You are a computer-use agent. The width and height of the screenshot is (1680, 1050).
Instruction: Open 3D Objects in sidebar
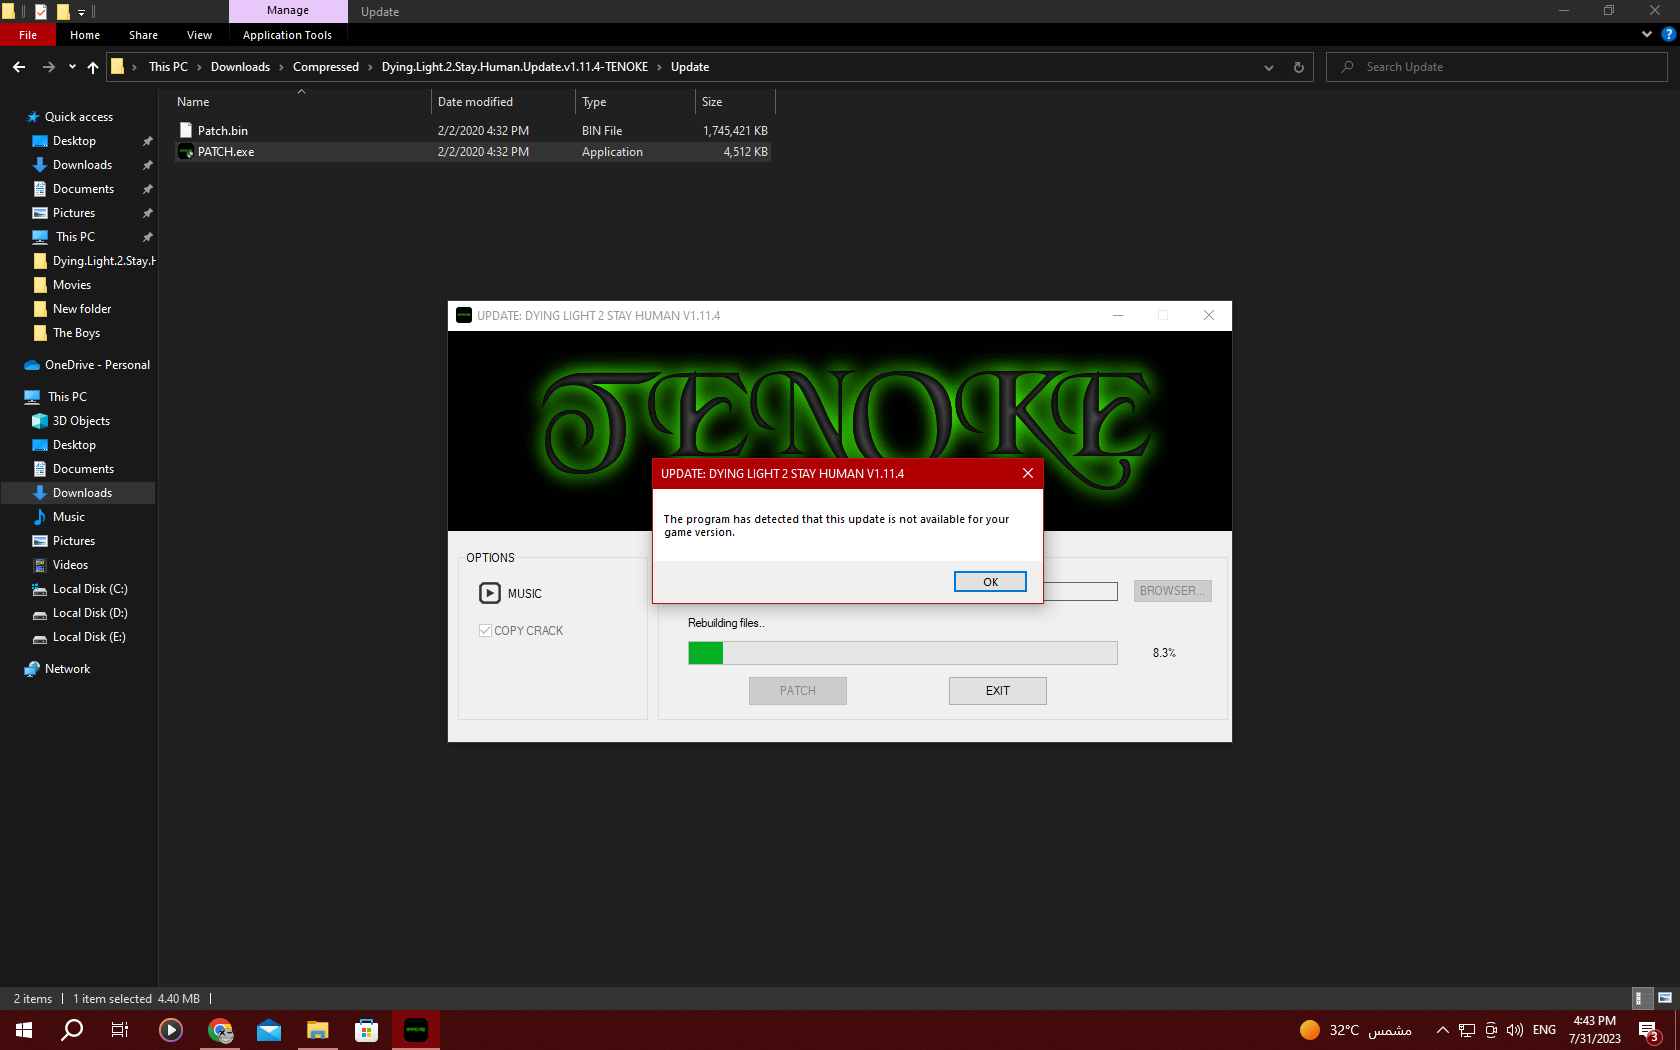(81, 421)
